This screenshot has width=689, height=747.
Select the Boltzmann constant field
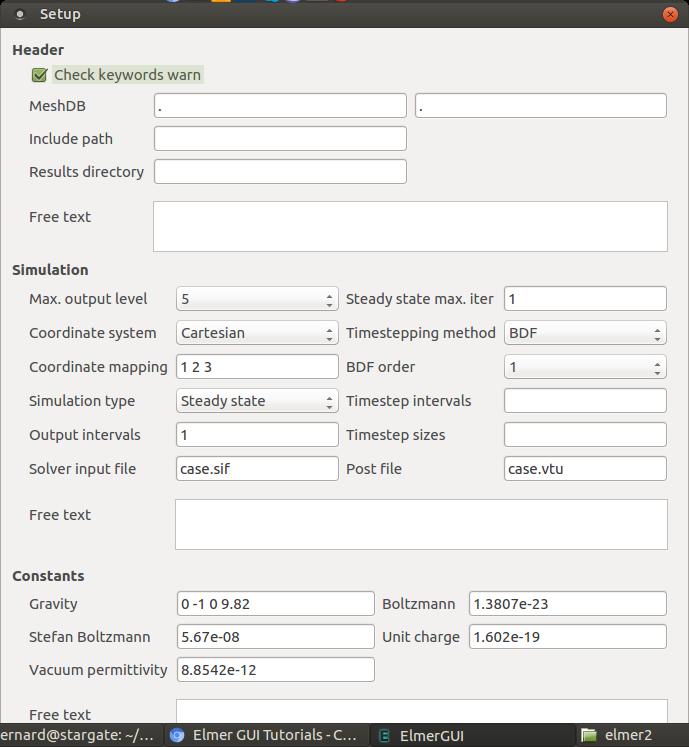tap(567, 604)
